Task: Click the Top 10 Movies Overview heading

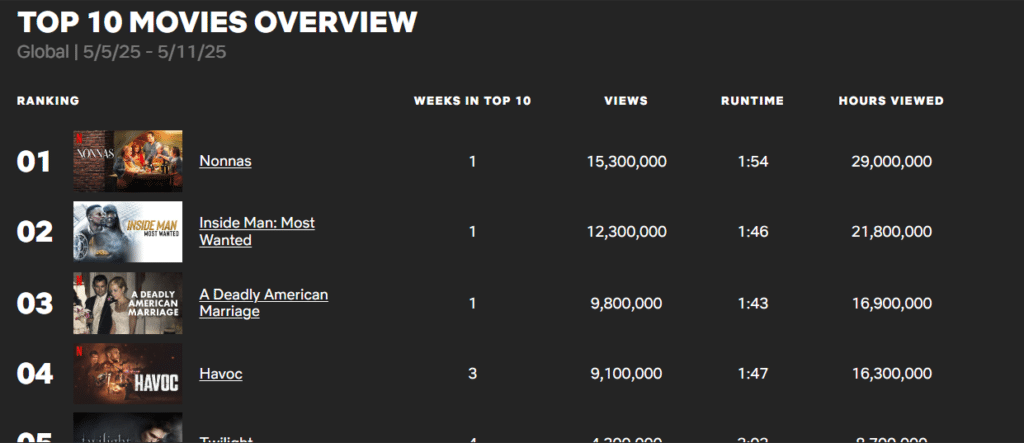Action: point(217,22)
